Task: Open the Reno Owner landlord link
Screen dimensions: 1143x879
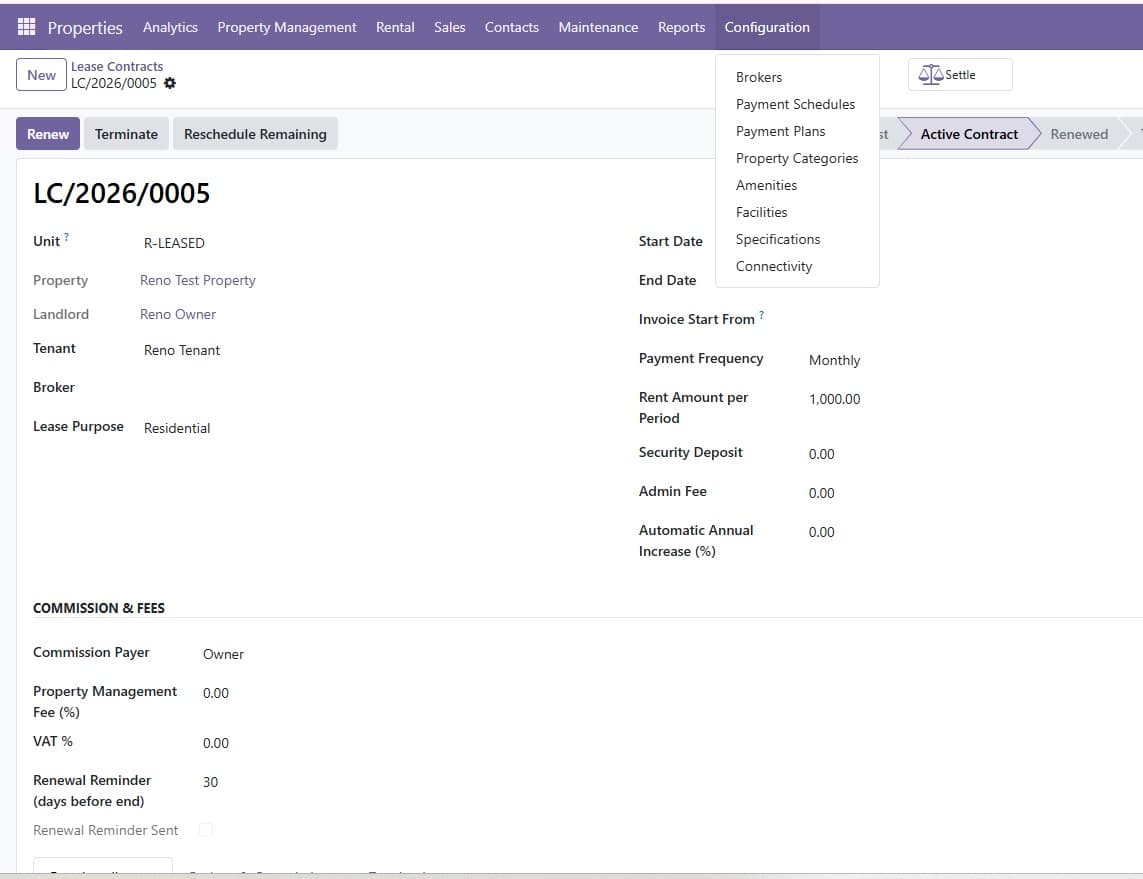Action: 178,314
